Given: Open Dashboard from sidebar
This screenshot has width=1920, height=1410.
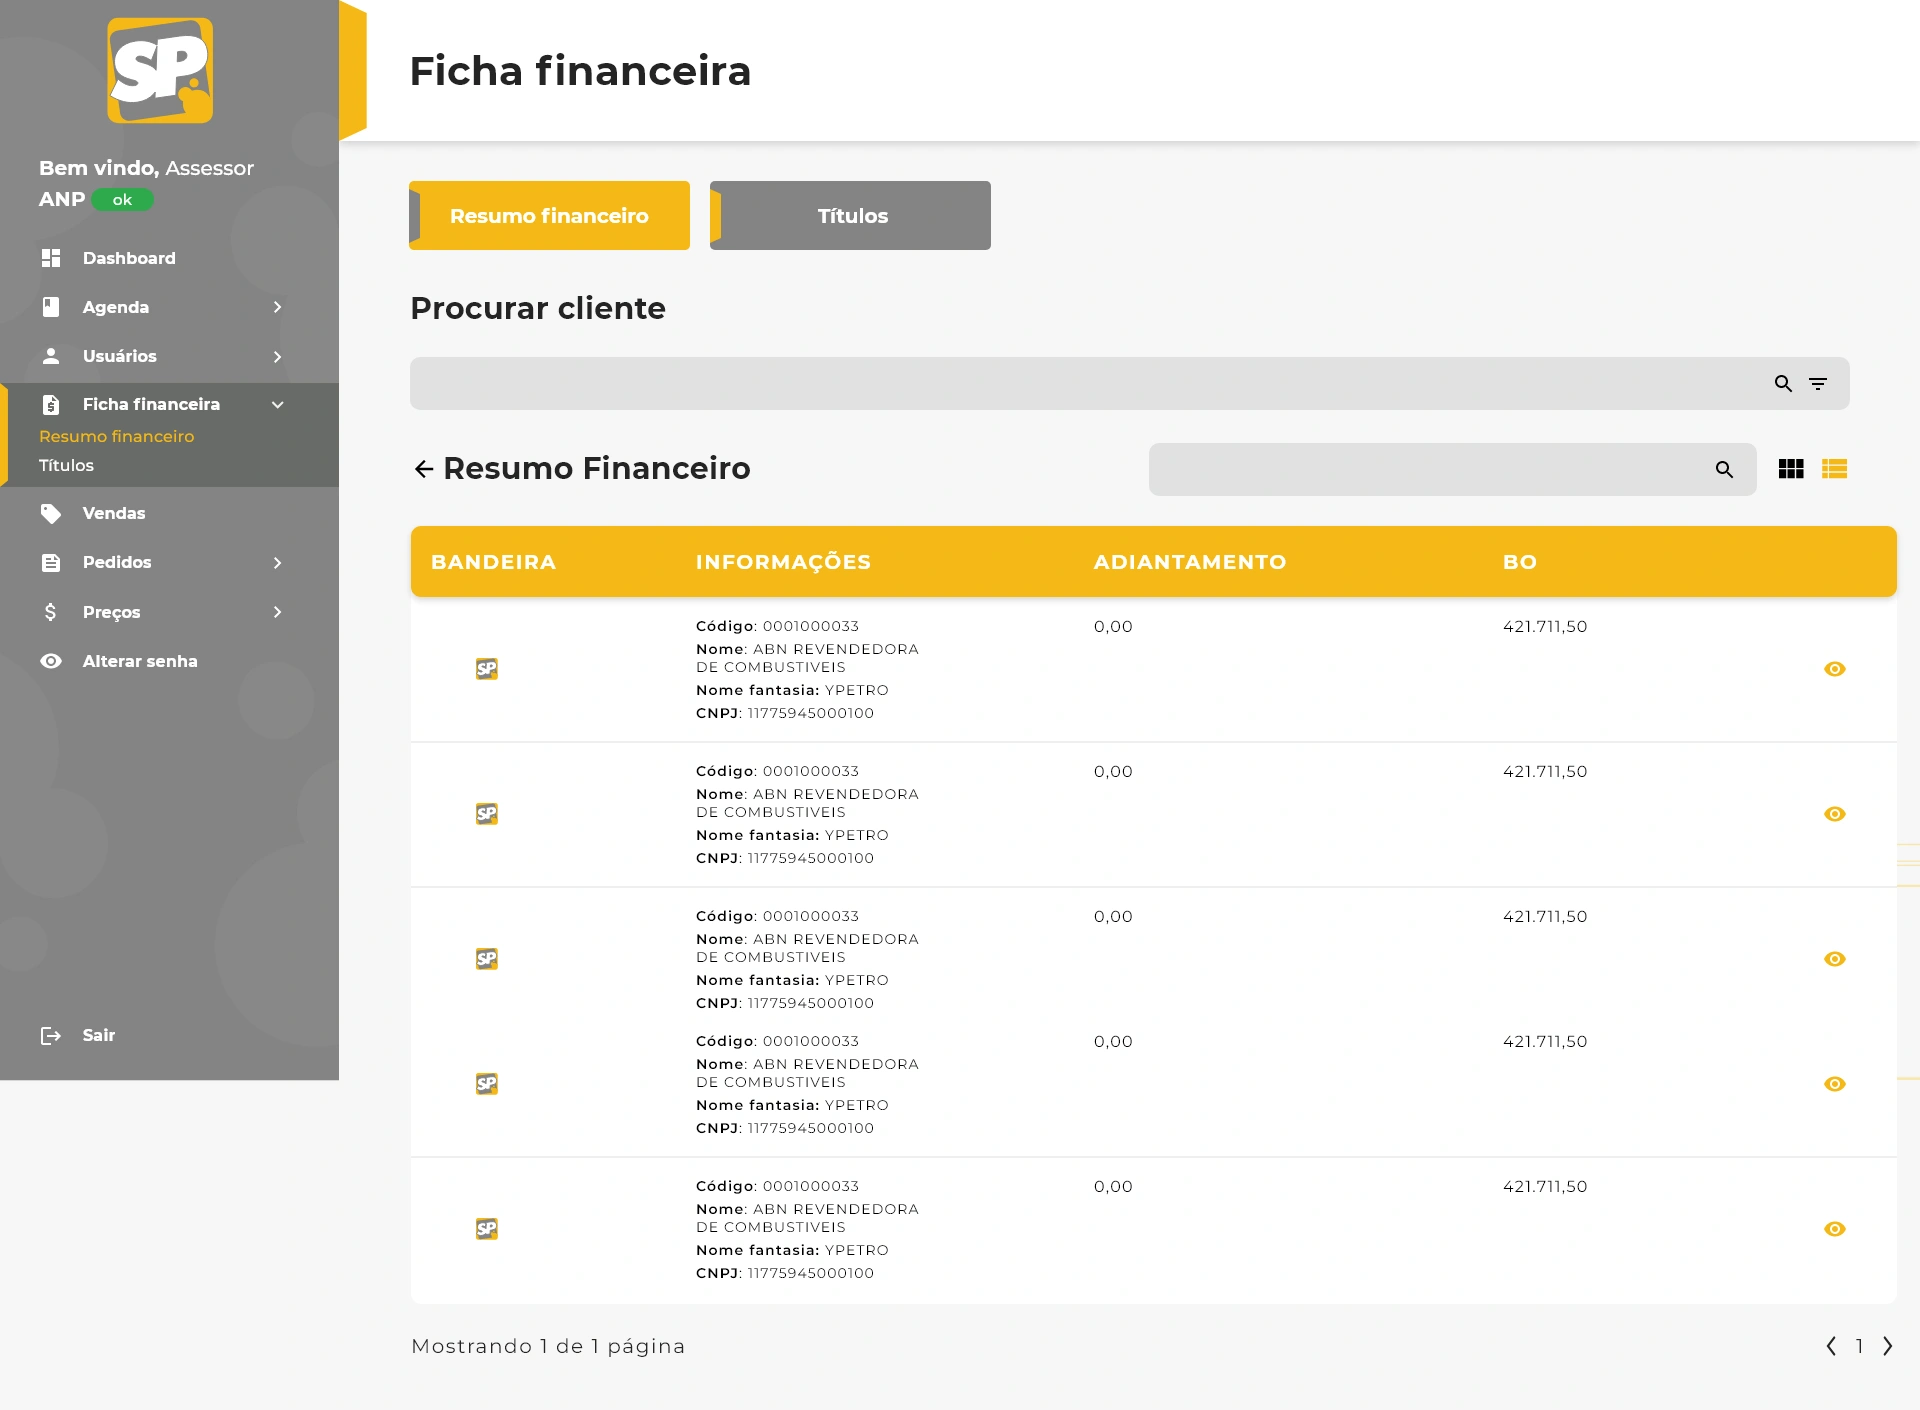Looking at the screenshot, I should pyautogui.click(x=128, y=258).
